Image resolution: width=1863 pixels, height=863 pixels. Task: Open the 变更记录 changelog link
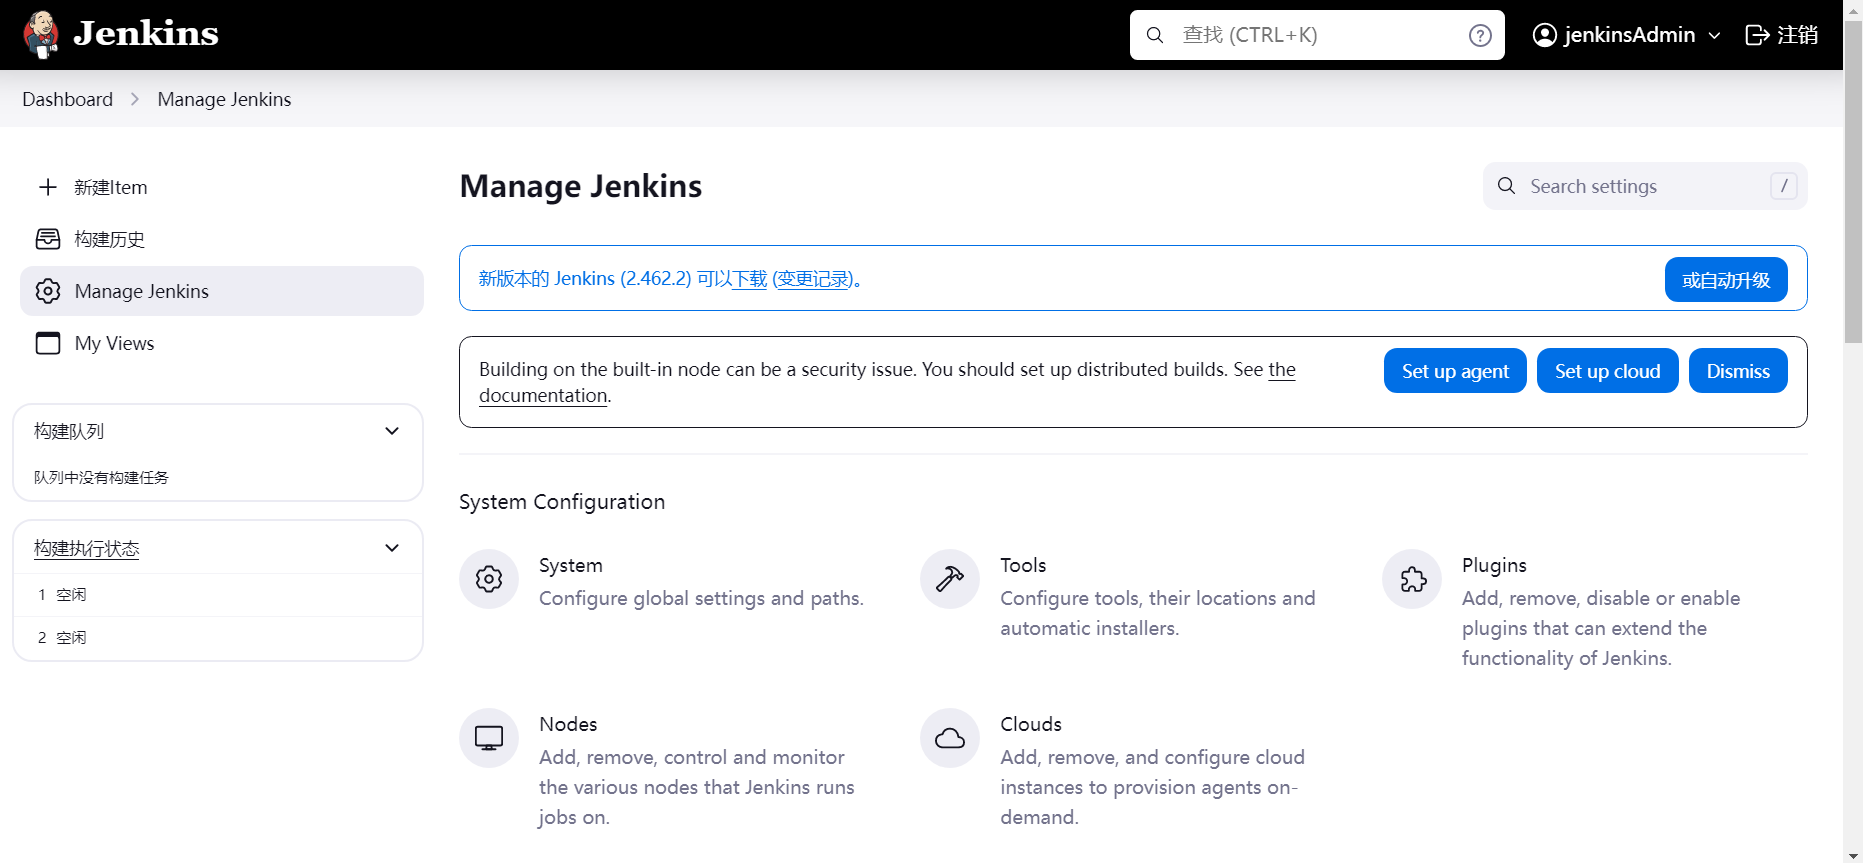point(814,279)
